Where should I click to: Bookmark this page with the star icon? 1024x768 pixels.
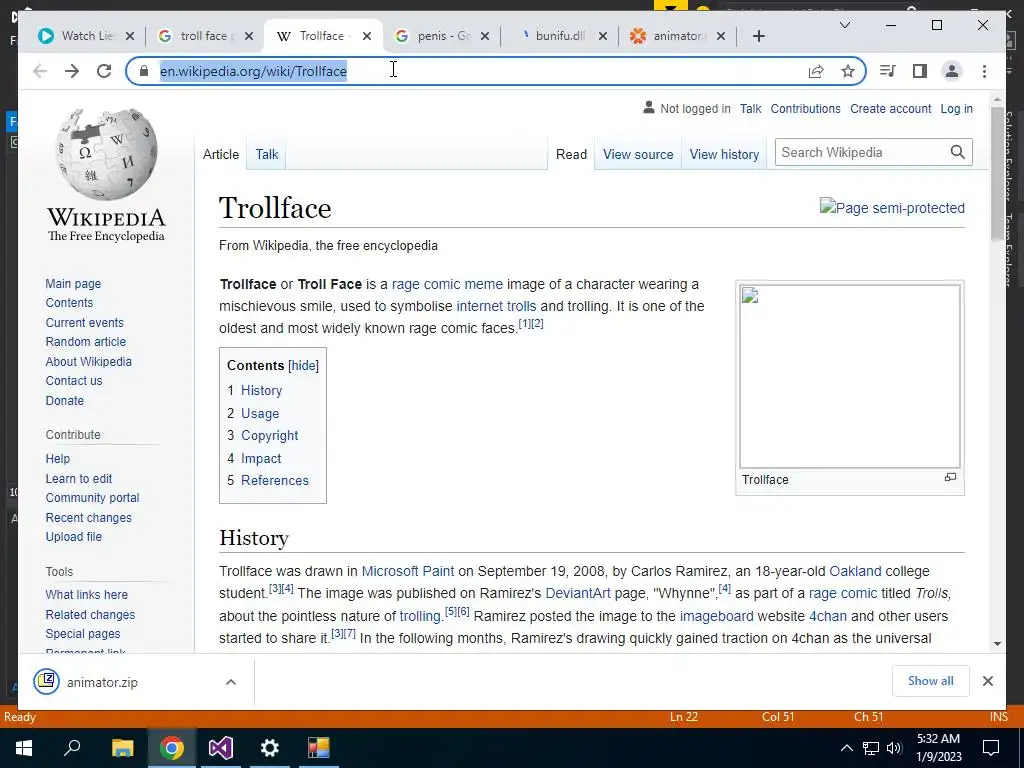848,71
